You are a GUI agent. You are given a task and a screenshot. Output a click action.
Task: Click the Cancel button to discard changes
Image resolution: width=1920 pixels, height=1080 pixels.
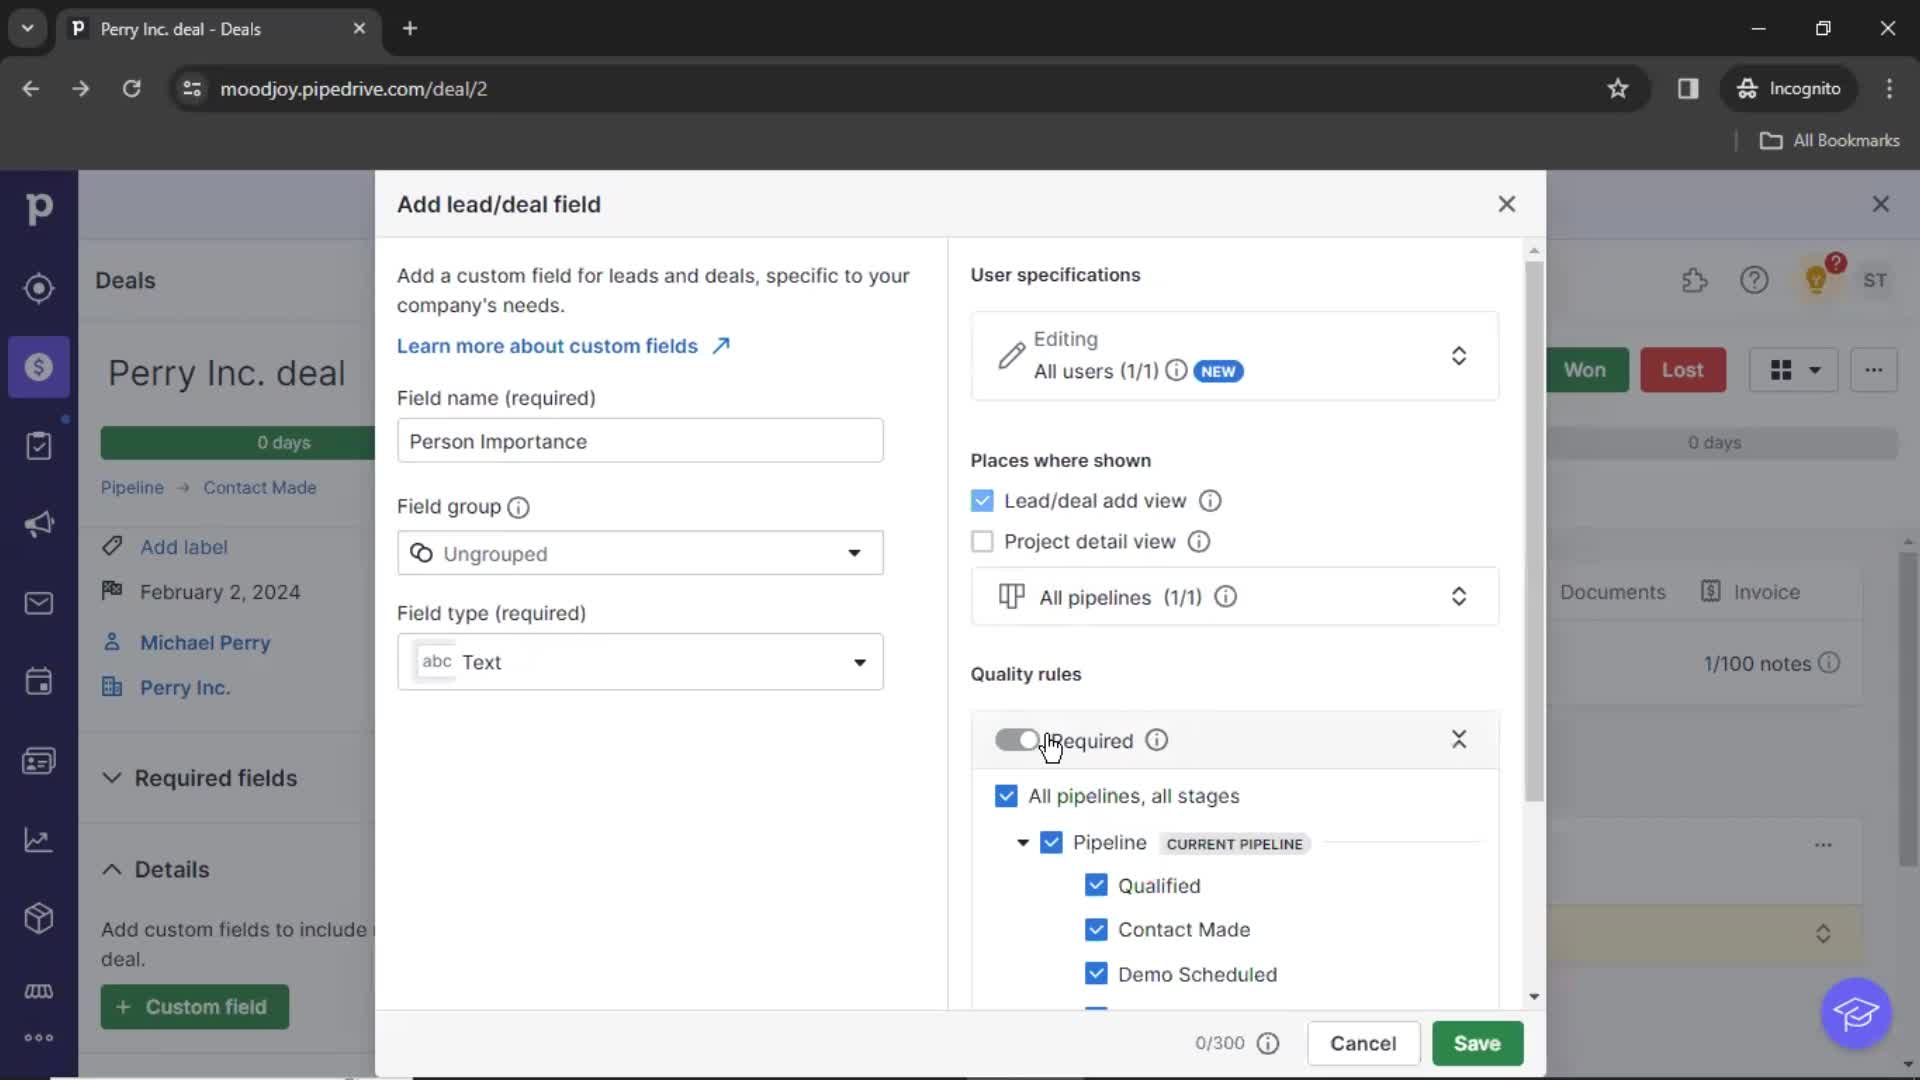1362,1043
